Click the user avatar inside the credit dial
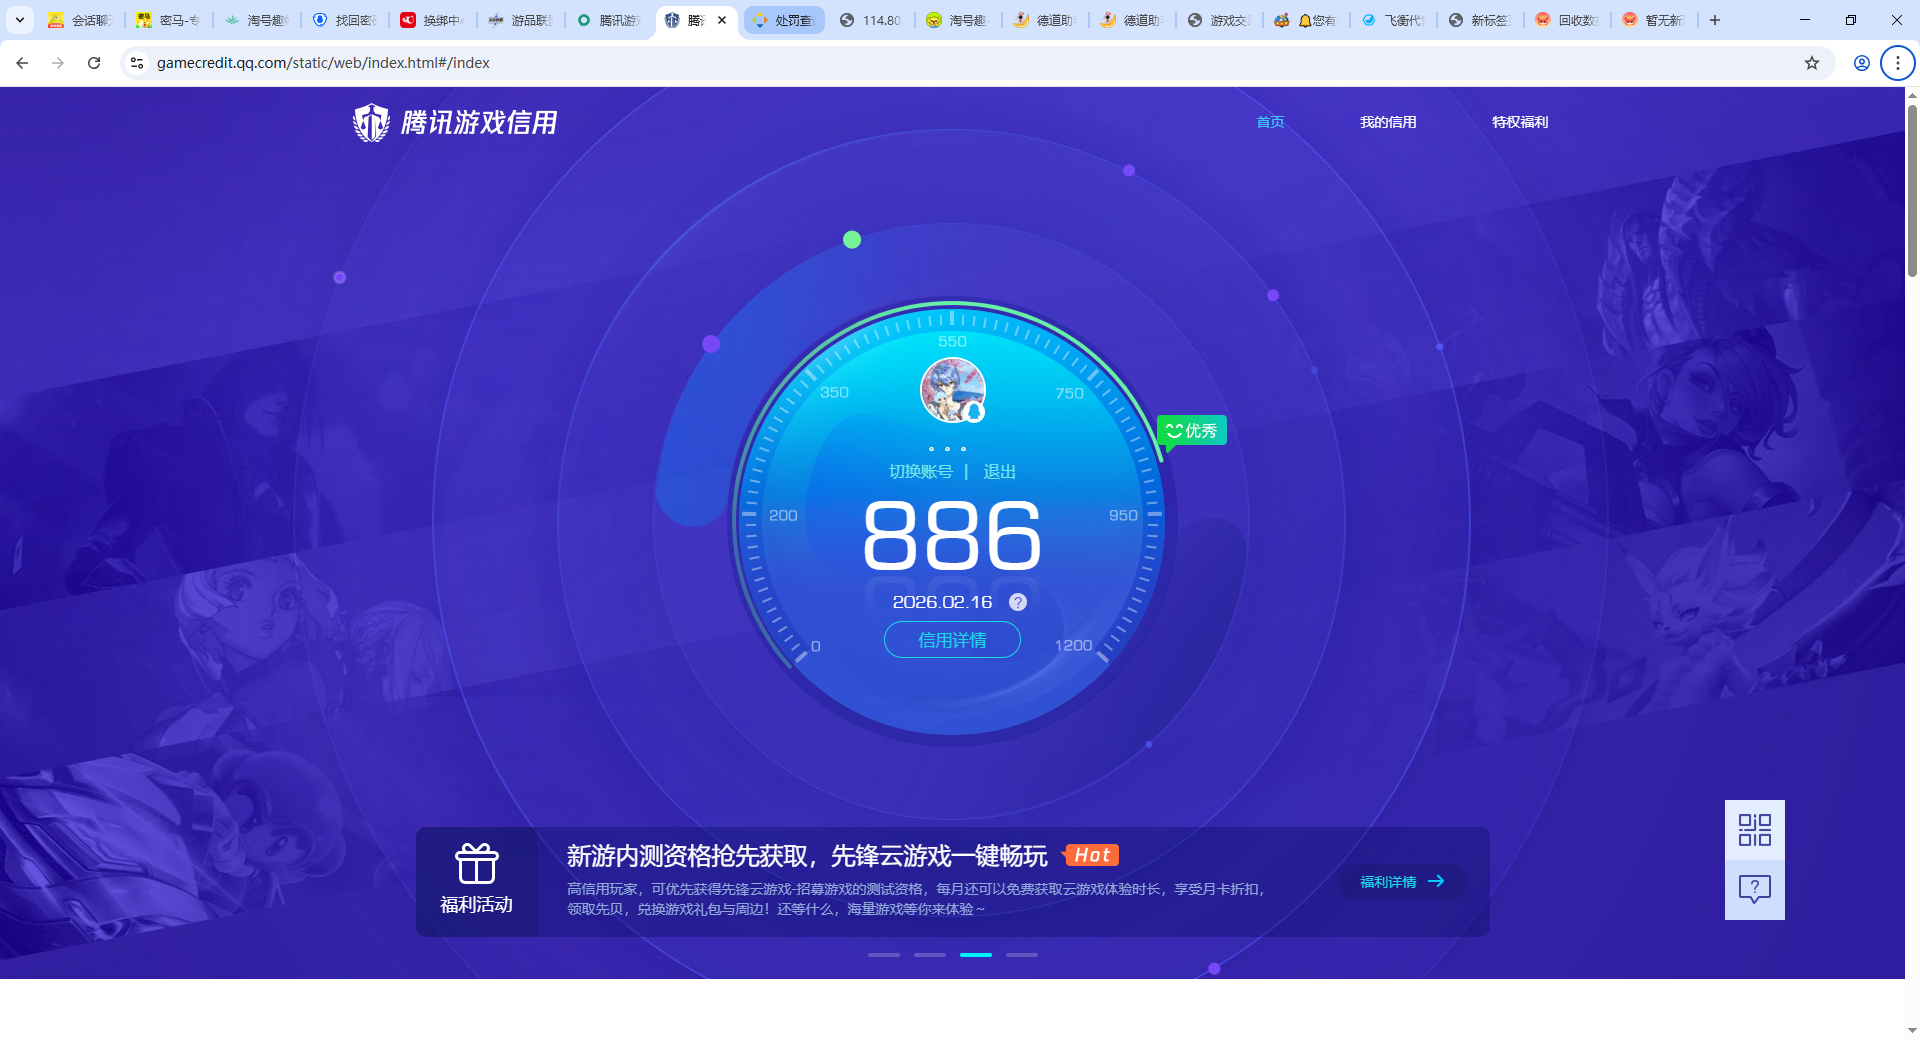 click(x=951, y=390)
